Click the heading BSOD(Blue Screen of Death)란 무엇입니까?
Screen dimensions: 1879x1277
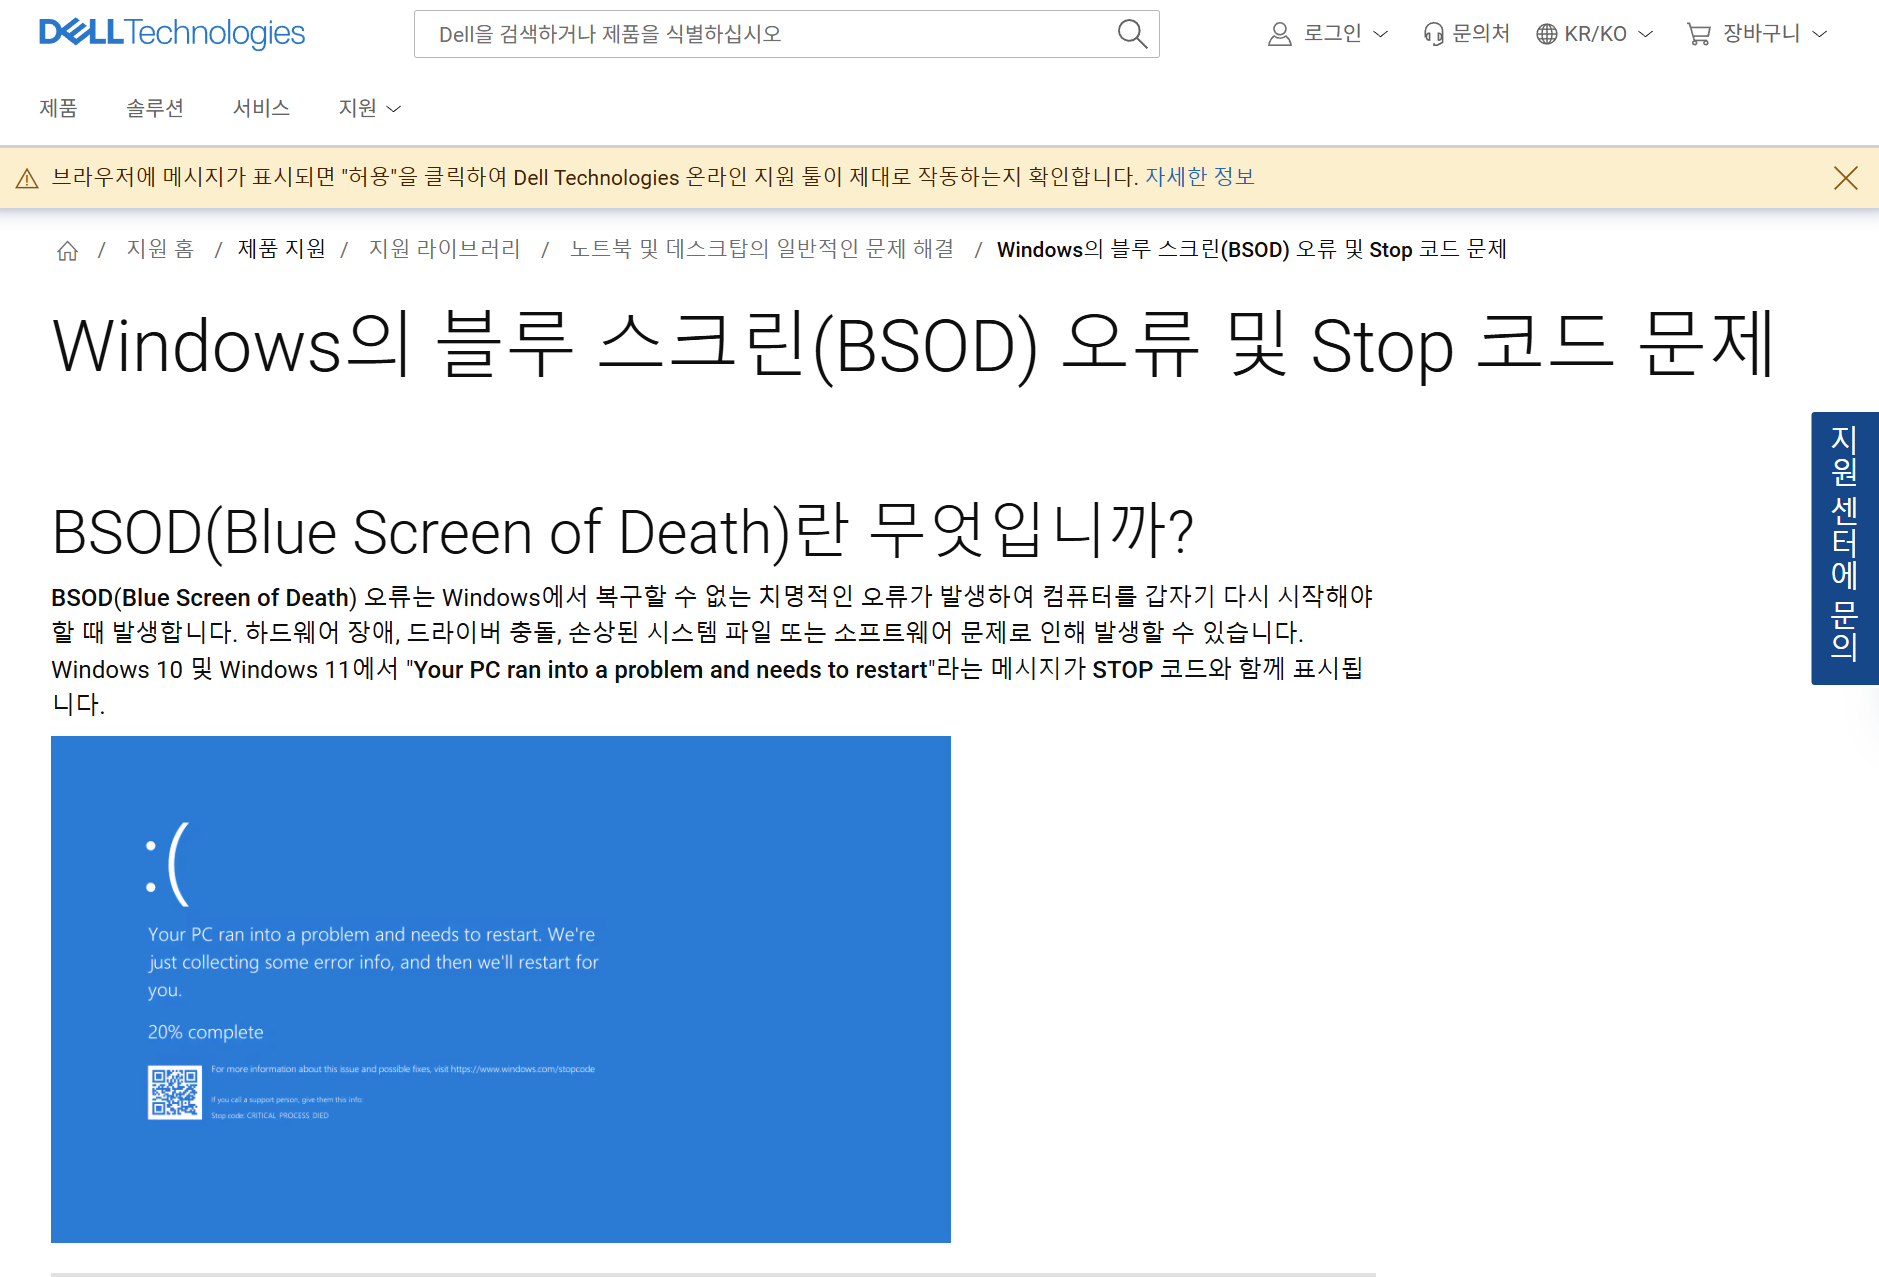(622, 531)
